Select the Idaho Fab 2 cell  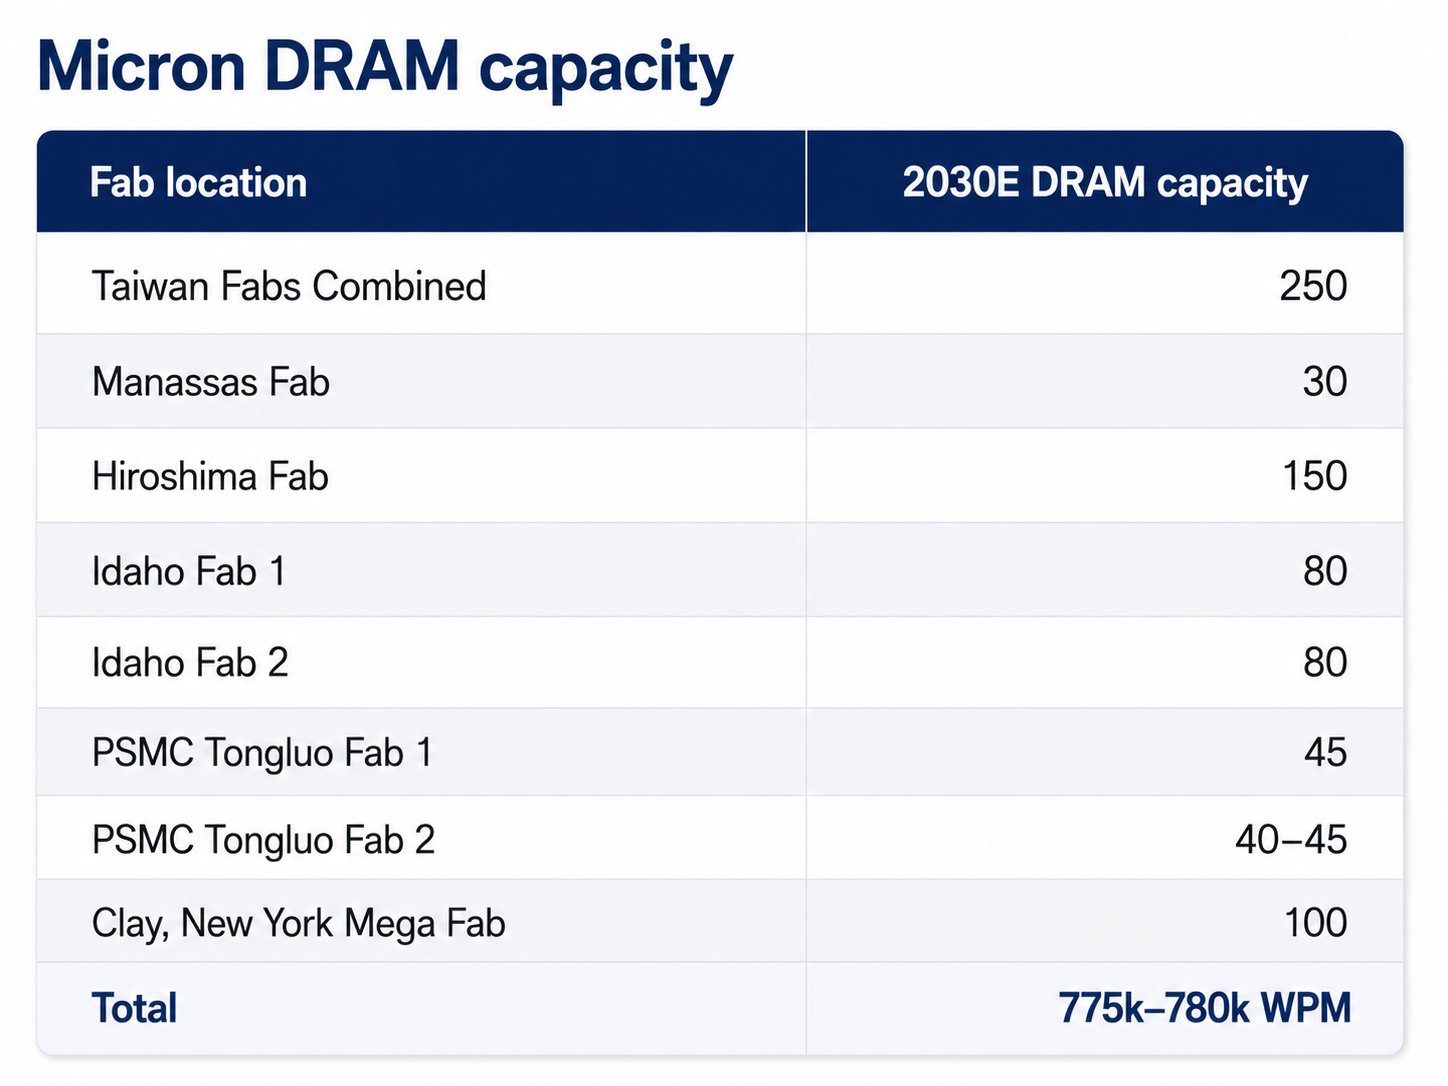pos(190,662)
